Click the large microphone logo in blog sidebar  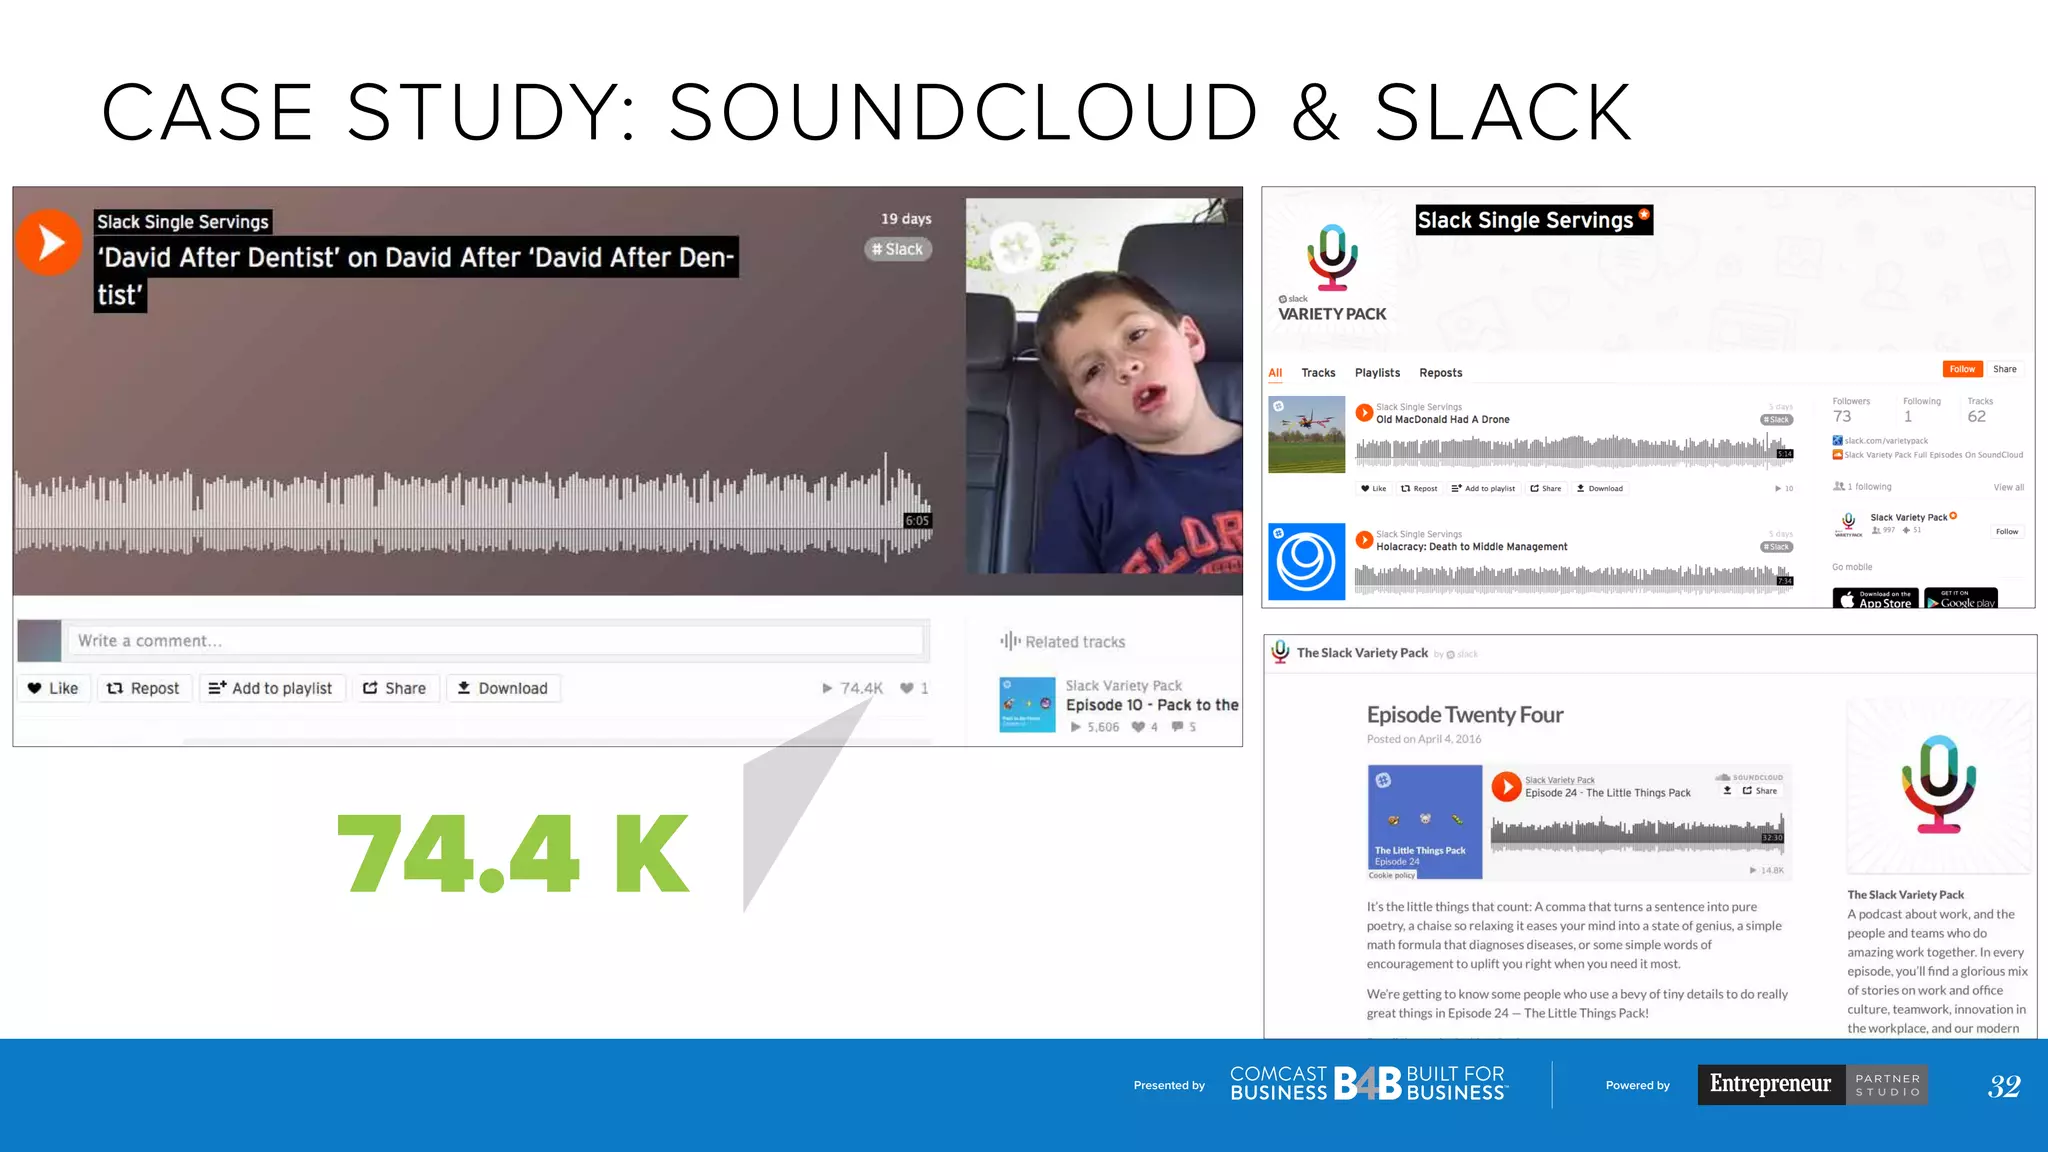tap(1938, 785)
